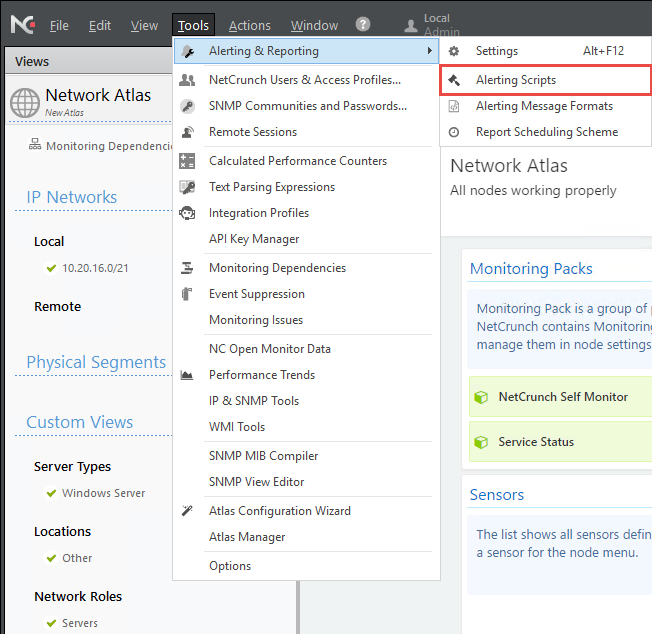Select the IP Networks section heading
This screenshot has width=652, height=634.
tap(72, 197)
